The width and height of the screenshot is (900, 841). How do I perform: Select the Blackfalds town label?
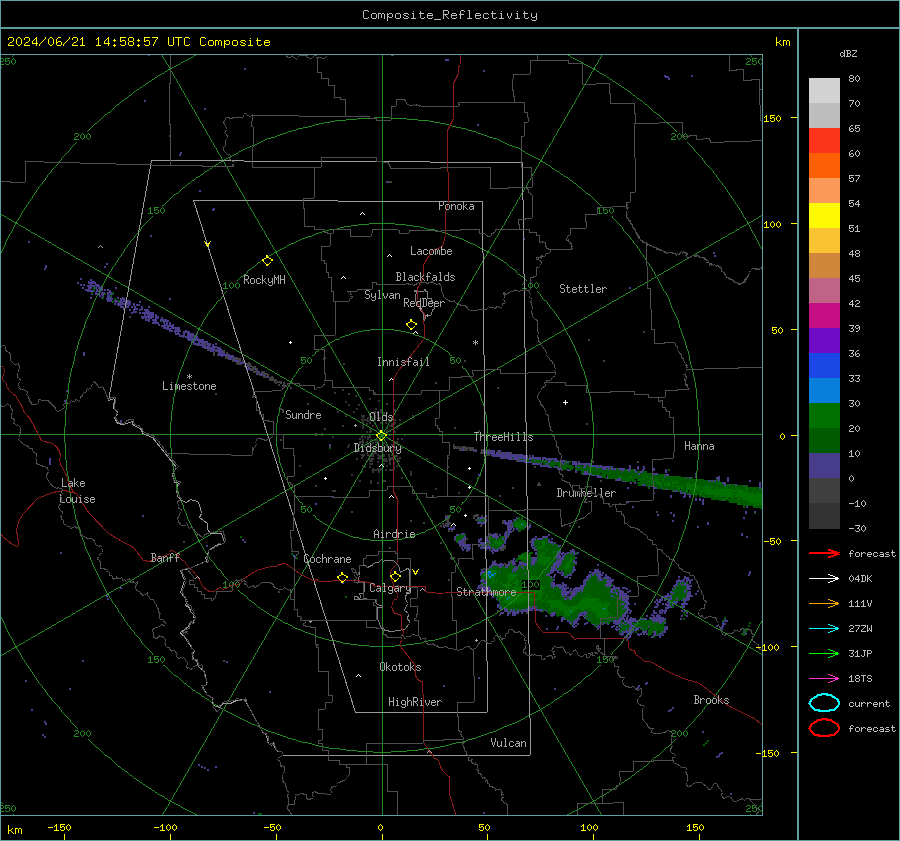(x=425, y=277)
